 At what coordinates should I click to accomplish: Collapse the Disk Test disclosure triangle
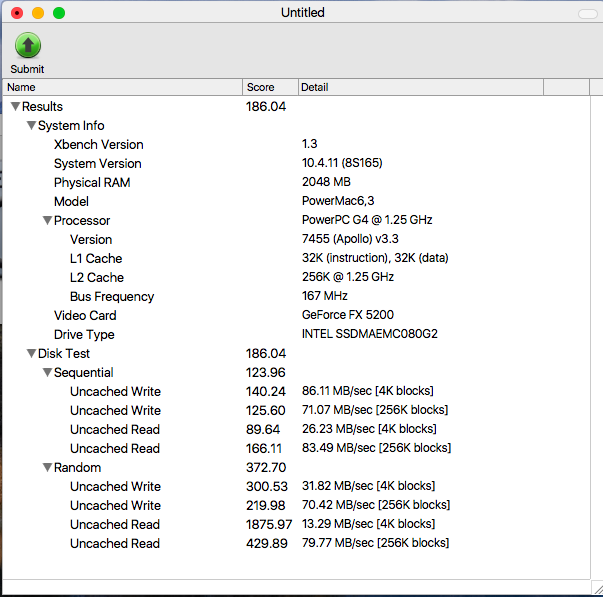(32, 353)
